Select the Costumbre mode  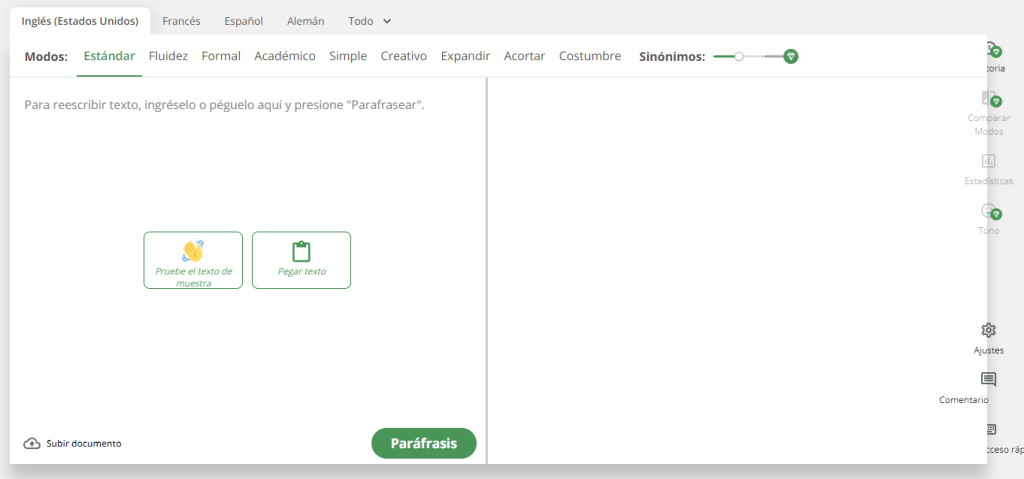click(x=590, y=56)
